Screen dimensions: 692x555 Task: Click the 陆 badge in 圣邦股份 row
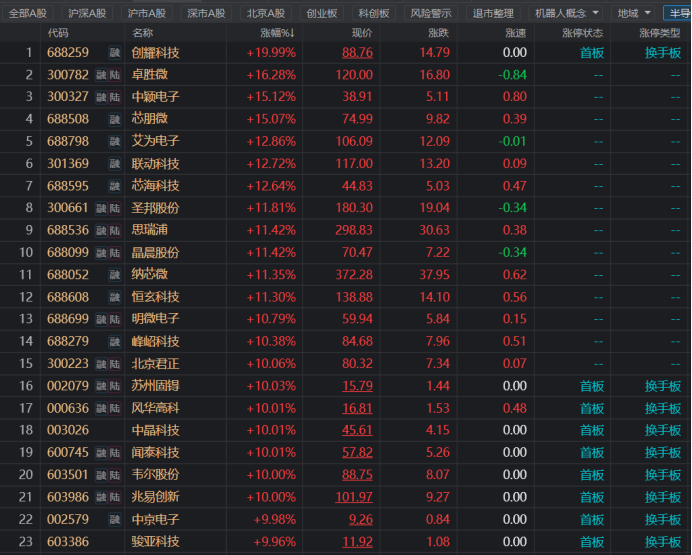(x=115, y=208)
